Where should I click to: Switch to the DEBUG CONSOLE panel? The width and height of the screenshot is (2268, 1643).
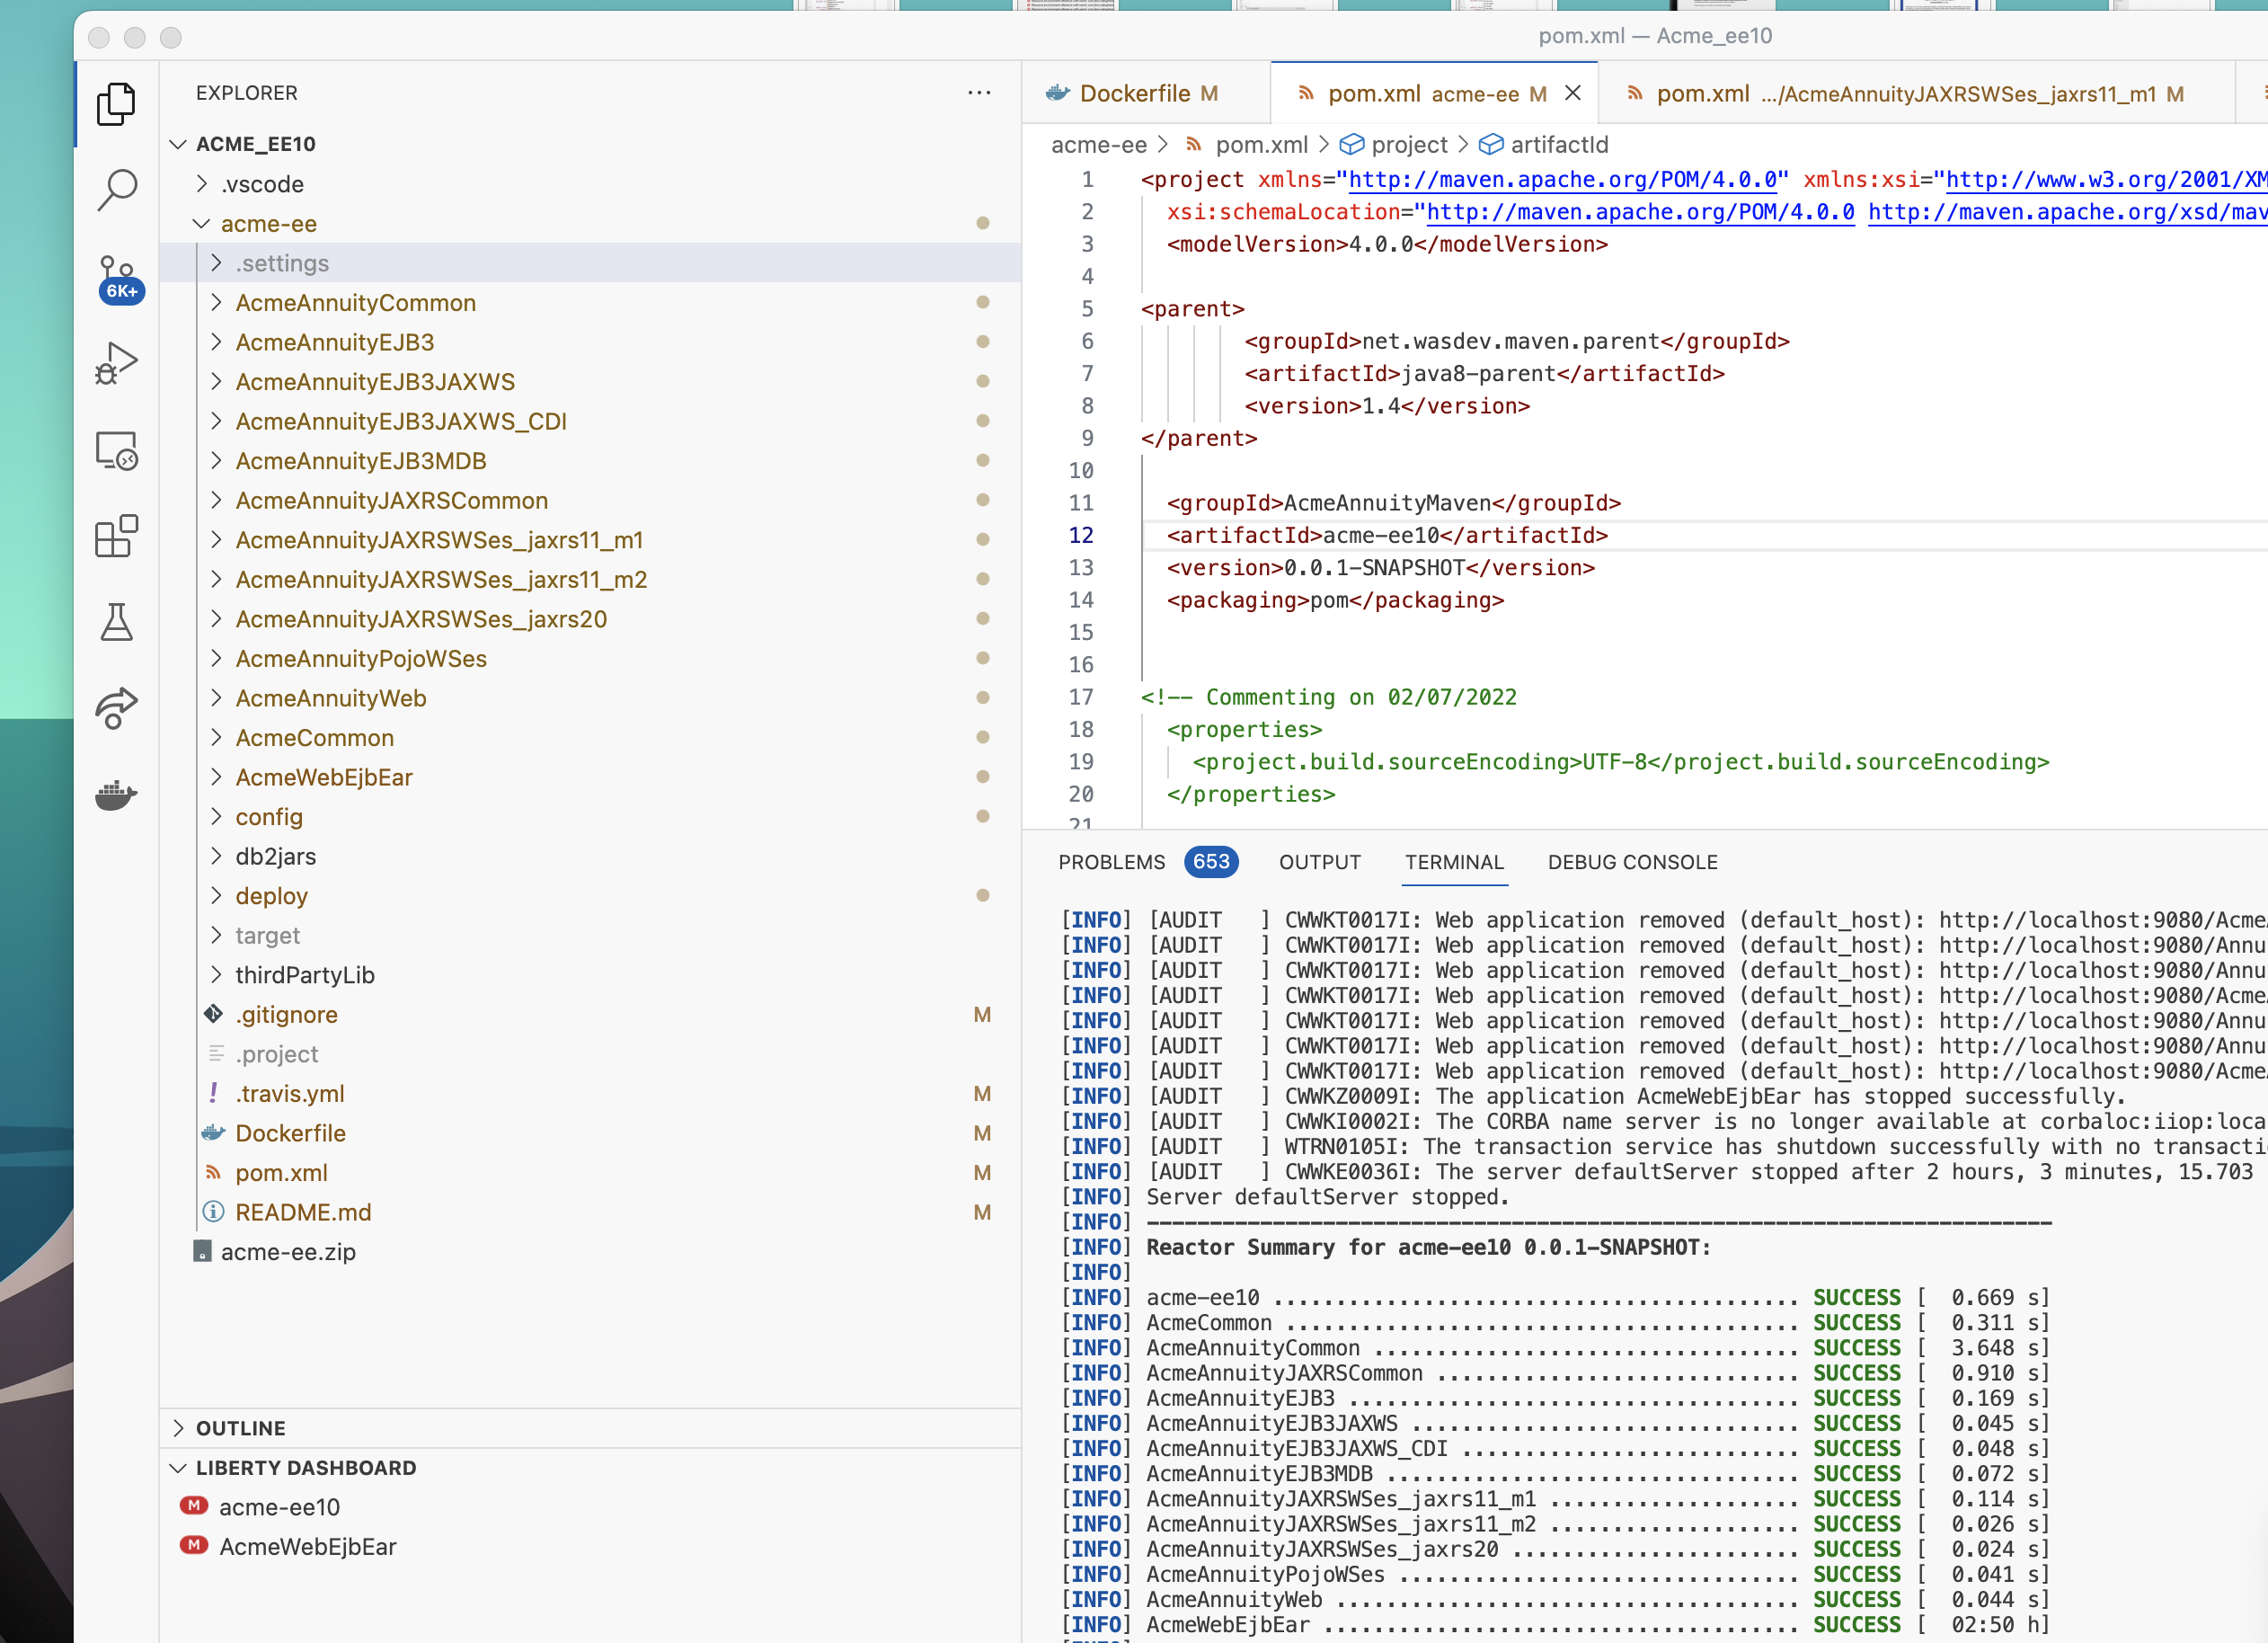click(1632, 862)
